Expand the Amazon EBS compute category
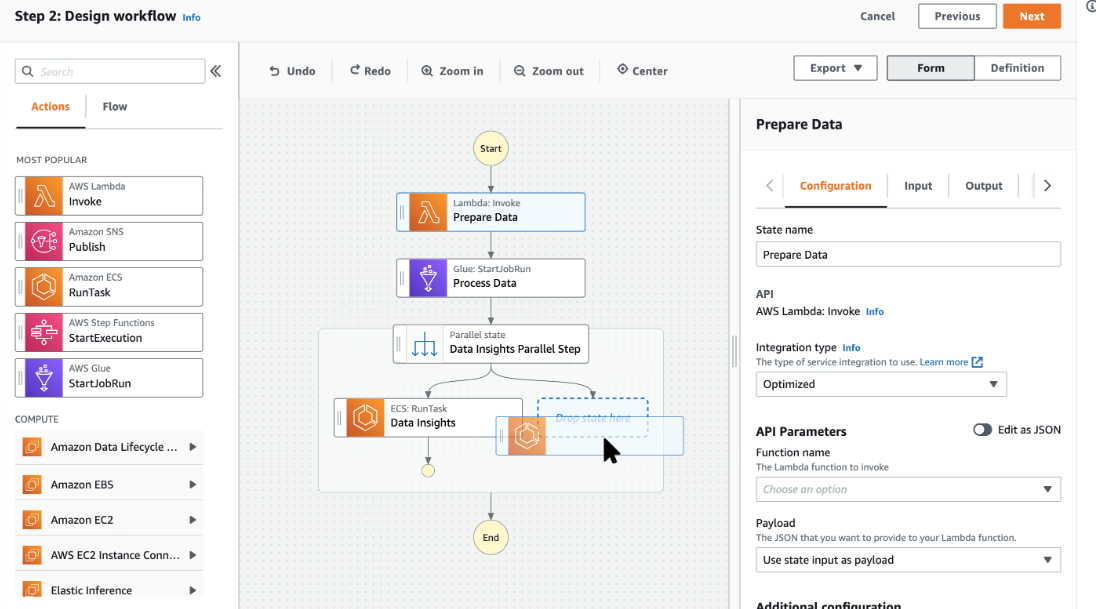This screenshot has width=1096, height=609. coord(109,485)
